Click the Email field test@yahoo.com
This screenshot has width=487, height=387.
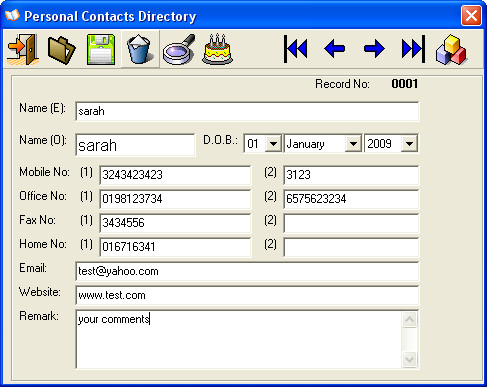click(247, 271)
